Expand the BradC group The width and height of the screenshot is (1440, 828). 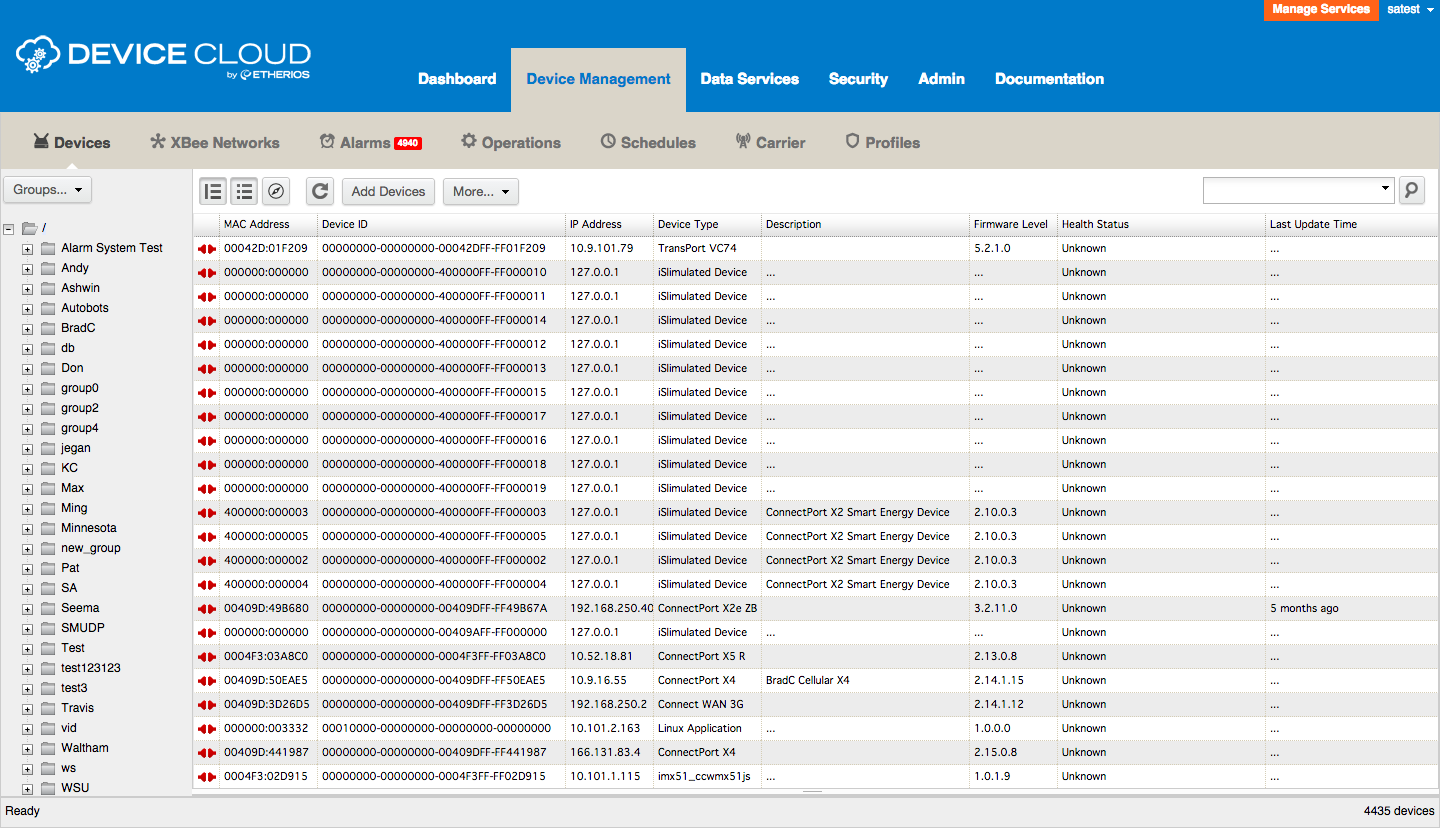click(27, 328)
